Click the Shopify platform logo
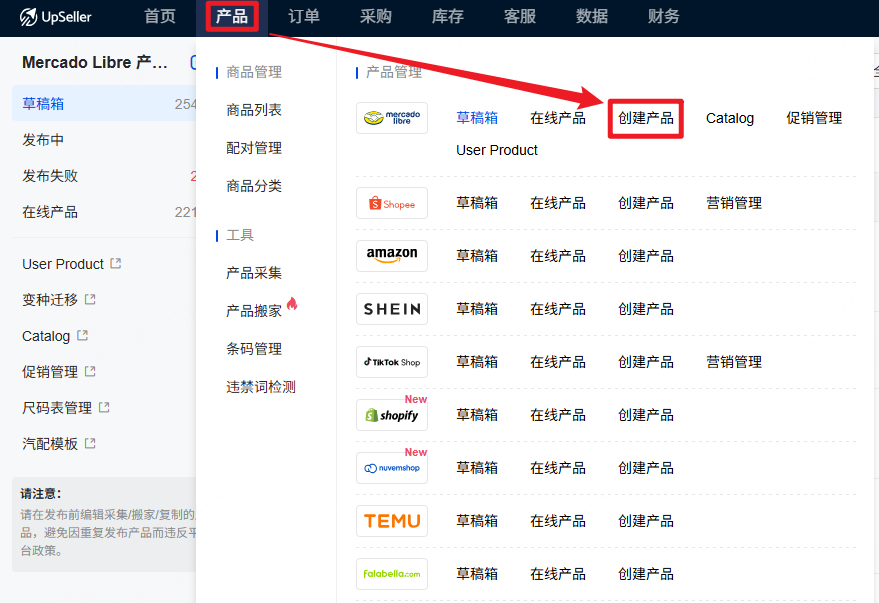 392,415
